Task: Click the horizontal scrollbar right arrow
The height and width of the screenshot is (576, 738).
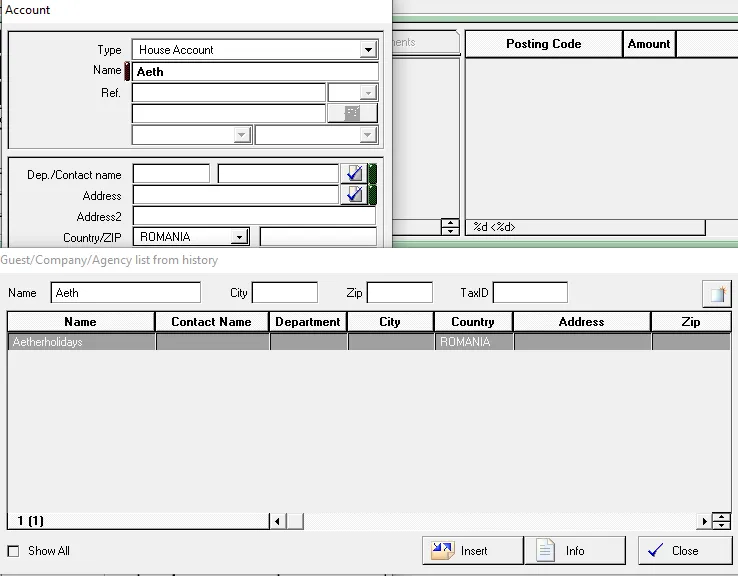Action: coord(705,521)
